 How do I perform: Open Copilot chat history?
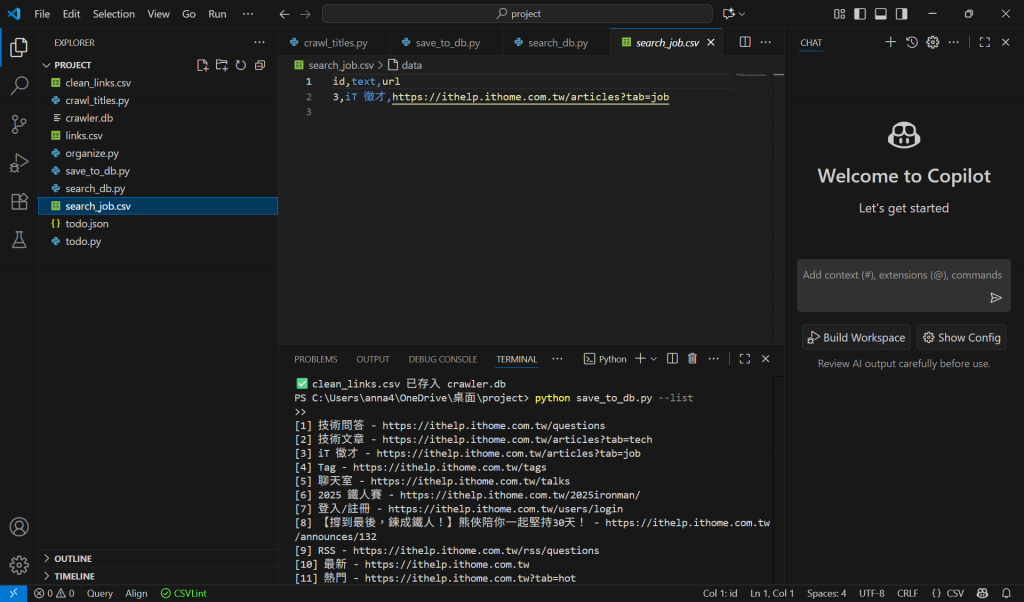tap(912, 43)
